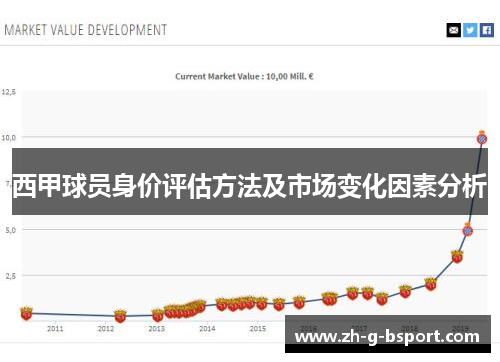Share the chart via Twitter icon
The width and height of the screenshot is (500, 362).
(470, 30)
